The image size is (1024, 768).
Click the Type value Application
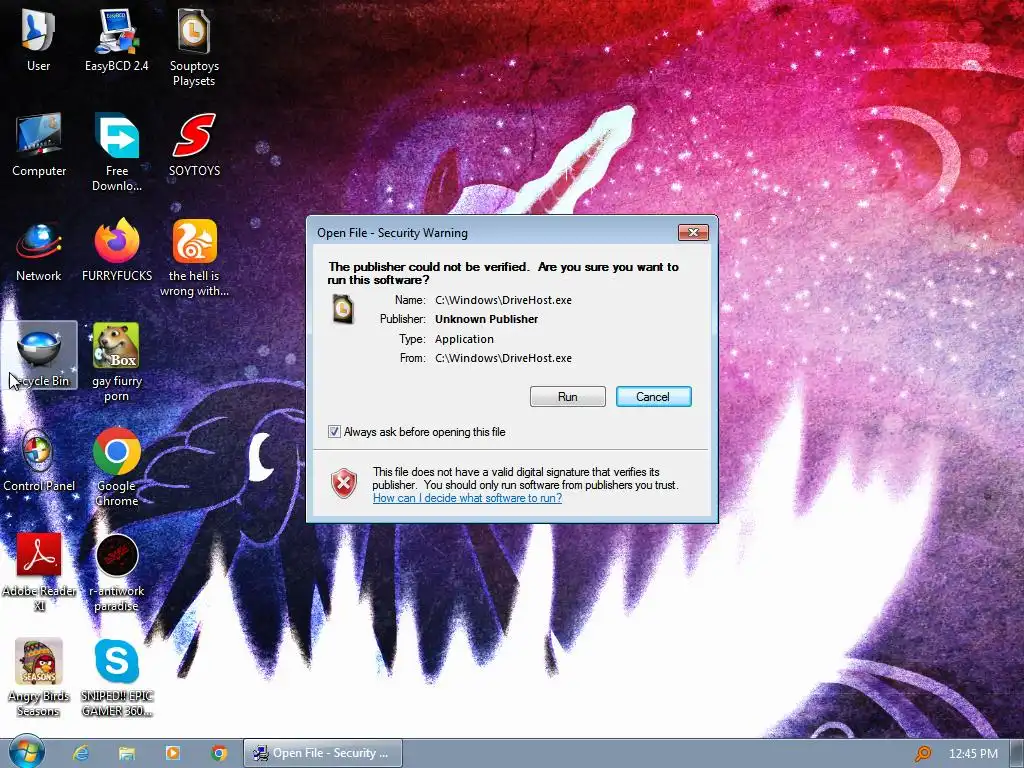coord(464,339)
